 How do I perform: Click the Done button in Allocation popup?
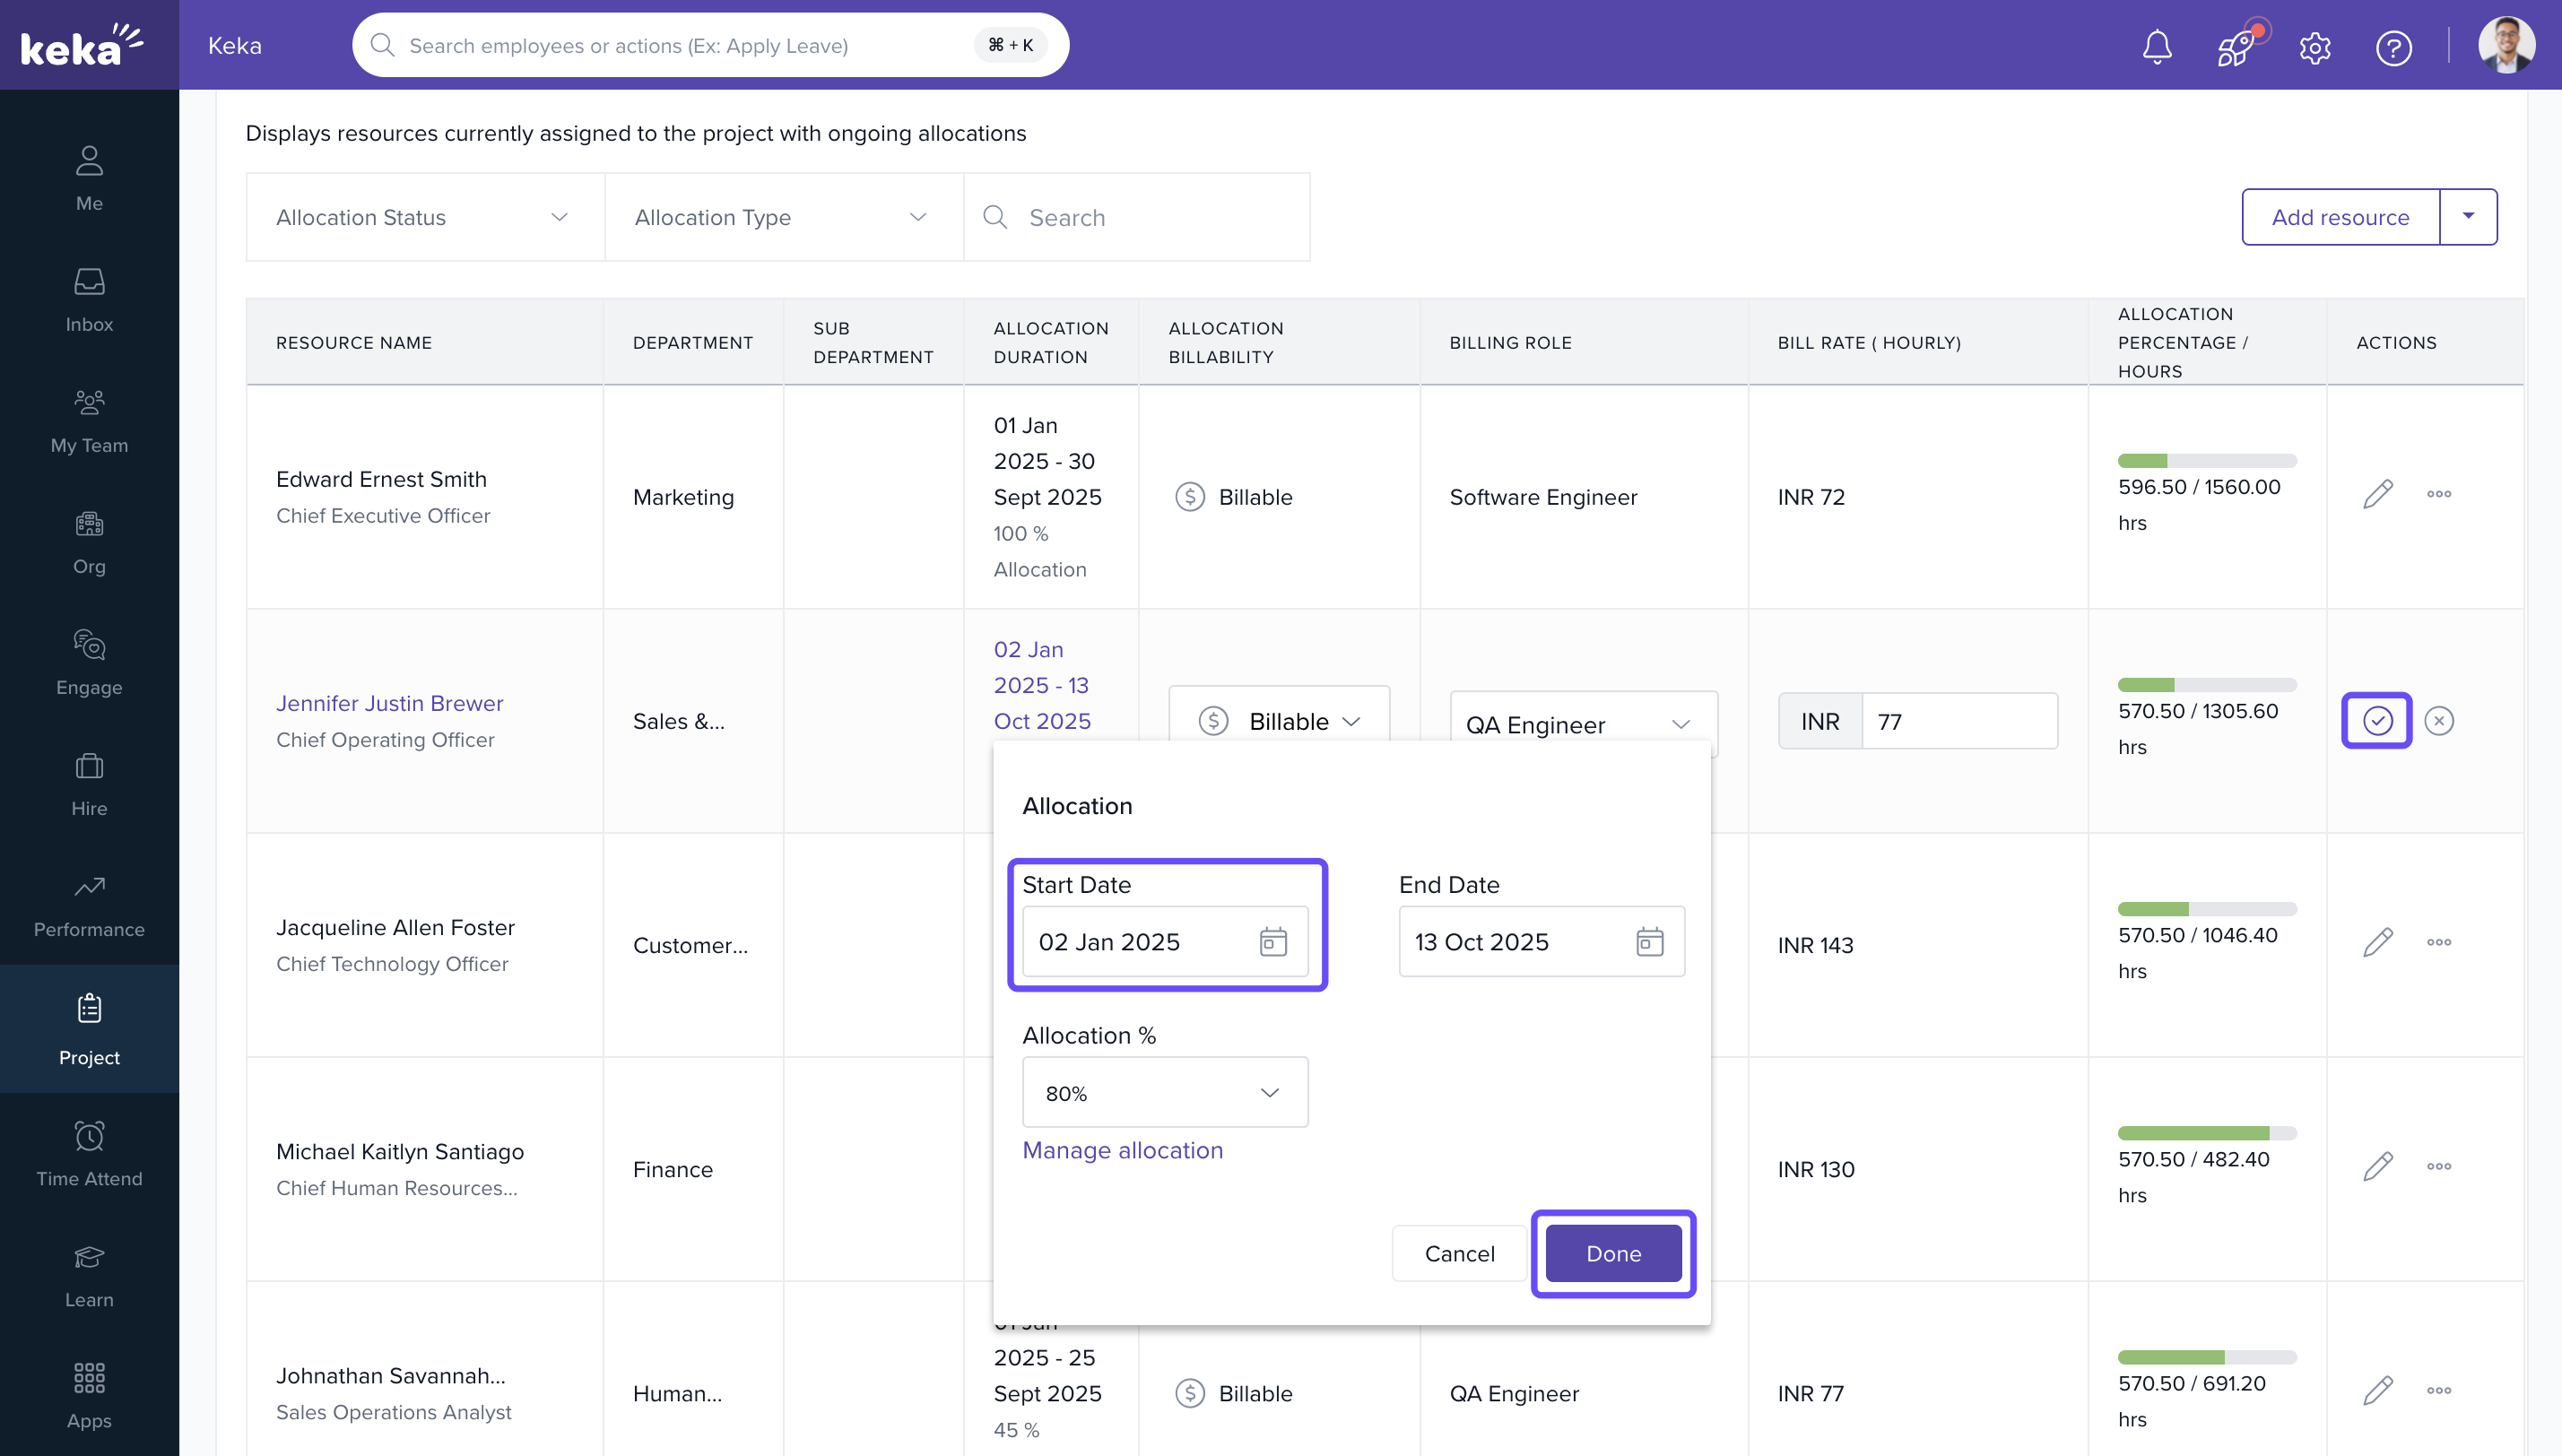[x=1613, y=1253]
